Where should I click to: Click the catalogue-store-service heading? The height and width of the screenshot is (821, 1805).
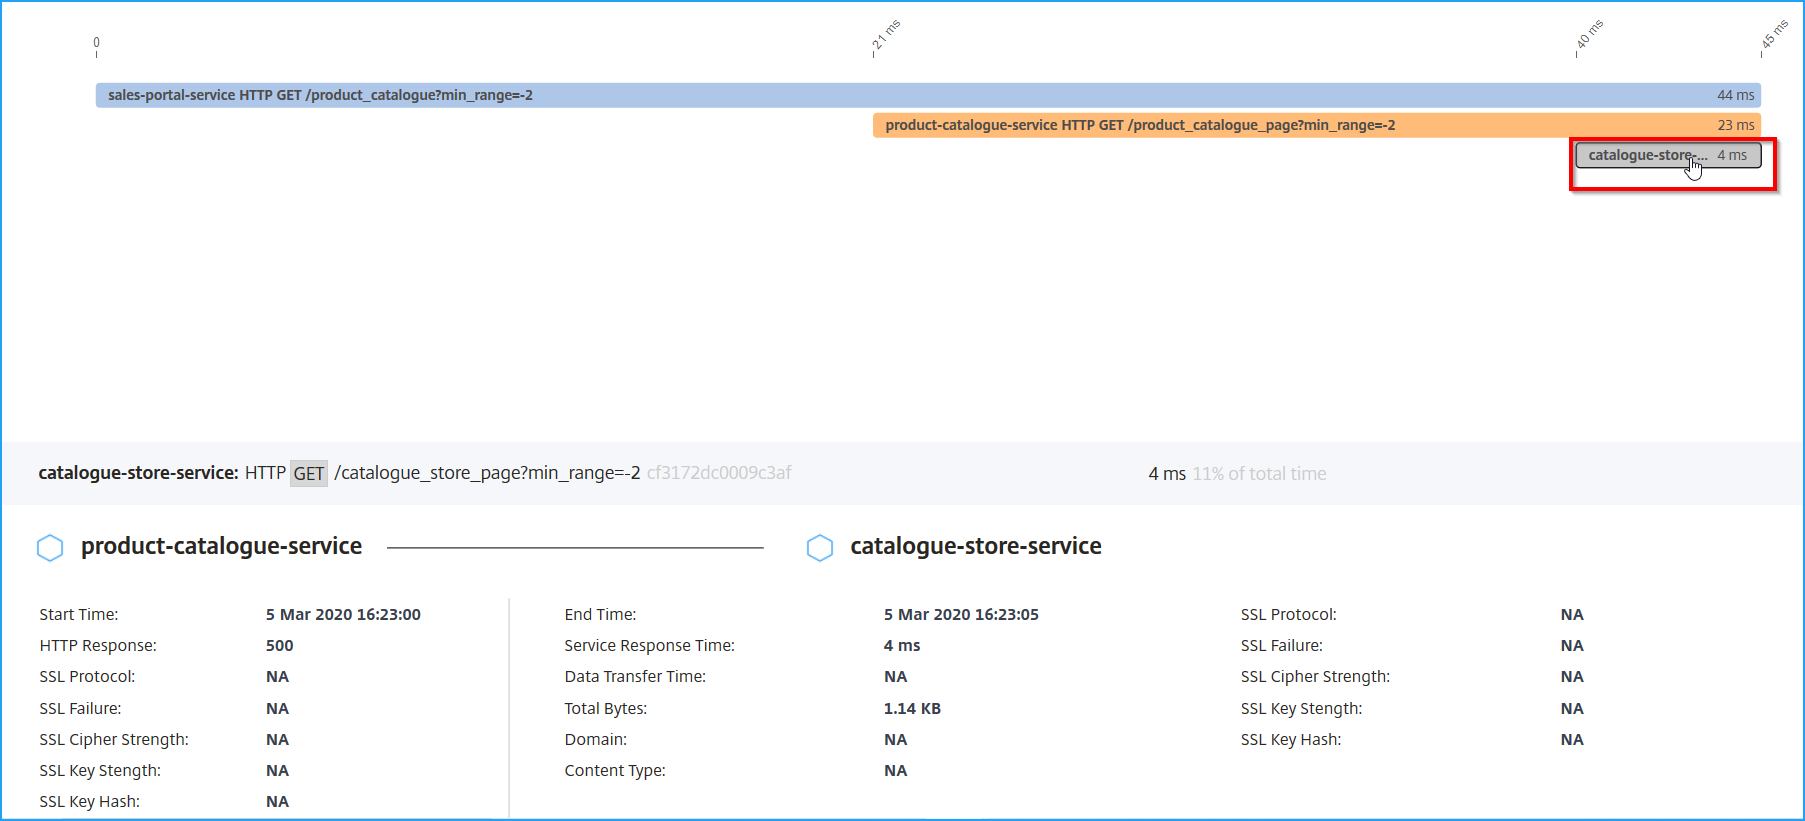coord(976,546)
